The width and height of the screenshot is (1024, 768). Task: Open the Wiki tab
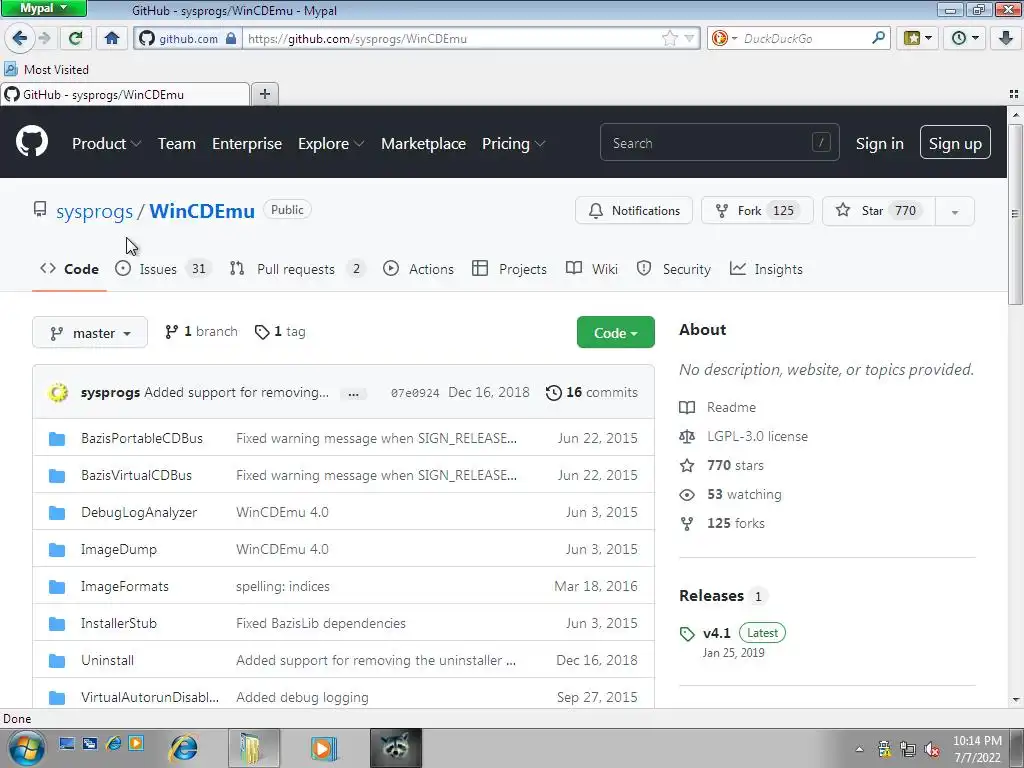592,269
